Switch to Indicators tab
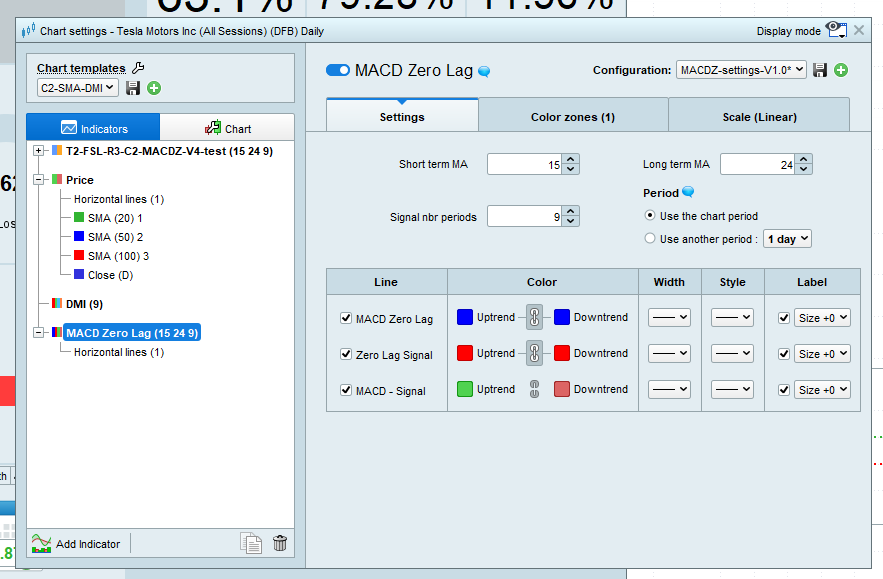Viewport: 883px width, 579px height. point(93,127)
